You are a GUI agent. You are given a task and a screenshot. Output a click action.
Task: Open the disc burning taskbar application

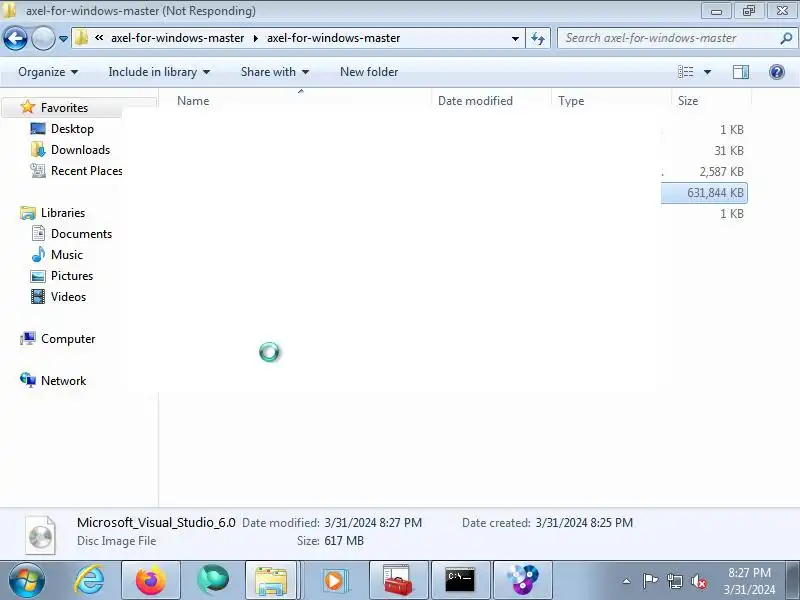click(x=522, y=581)
